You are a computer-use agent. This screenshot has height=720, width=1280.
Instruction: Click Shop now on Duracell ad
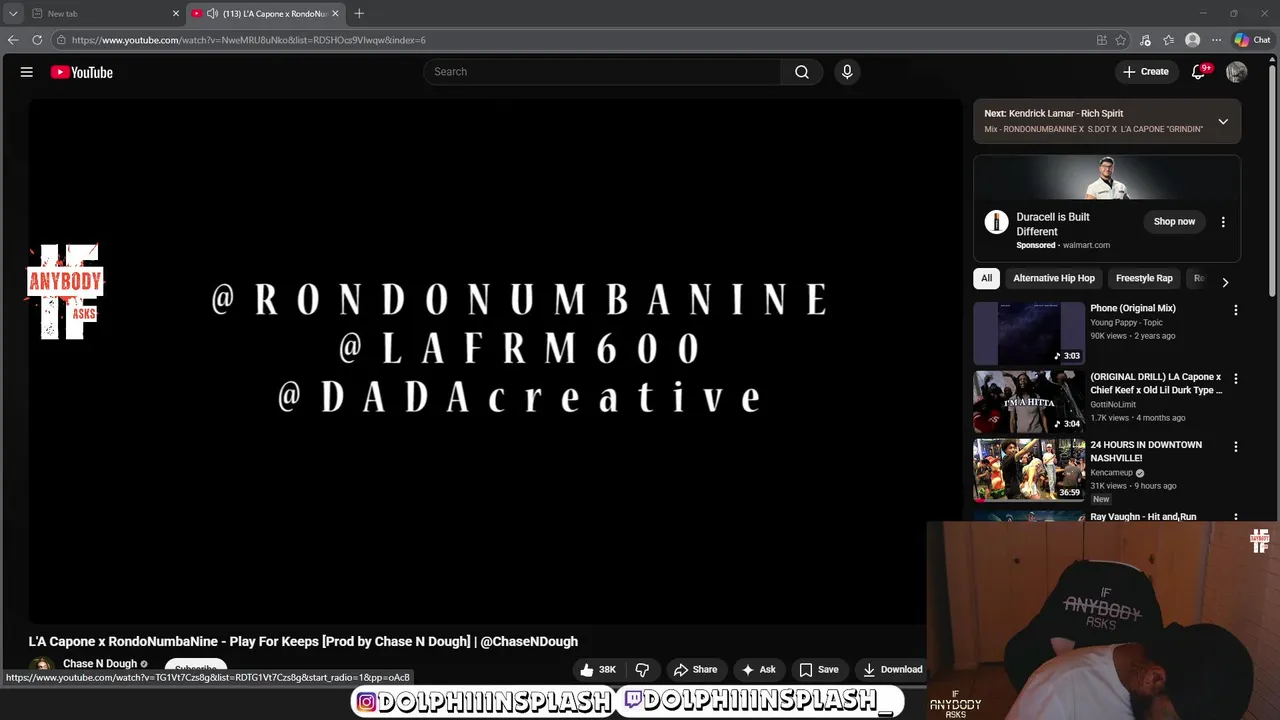(x=1174, y=222)
